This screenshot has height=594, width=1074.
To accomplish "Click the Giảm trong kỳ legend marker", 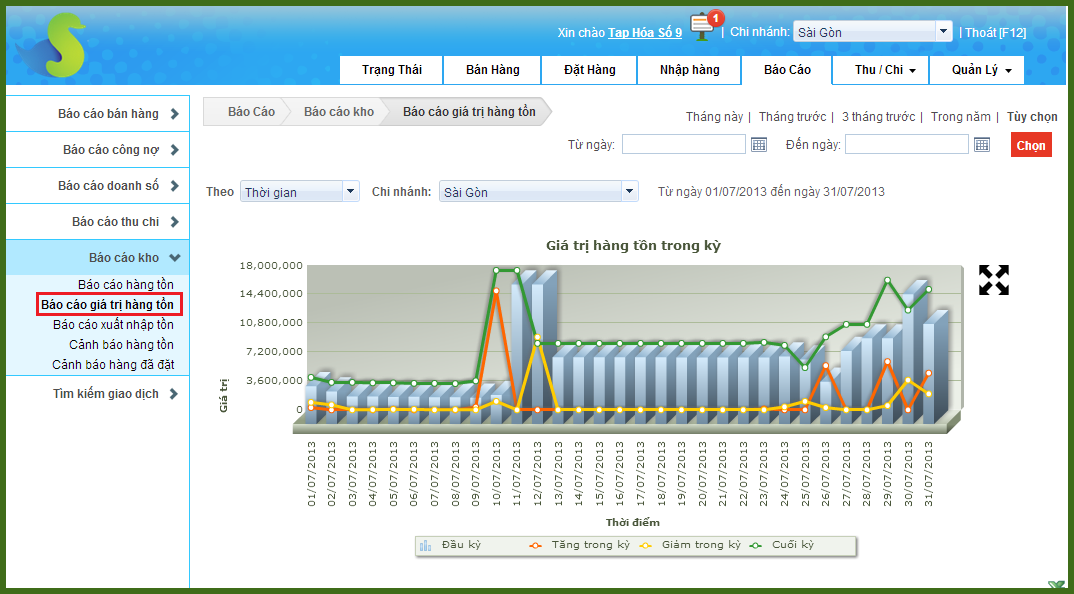I will (645, 545).
